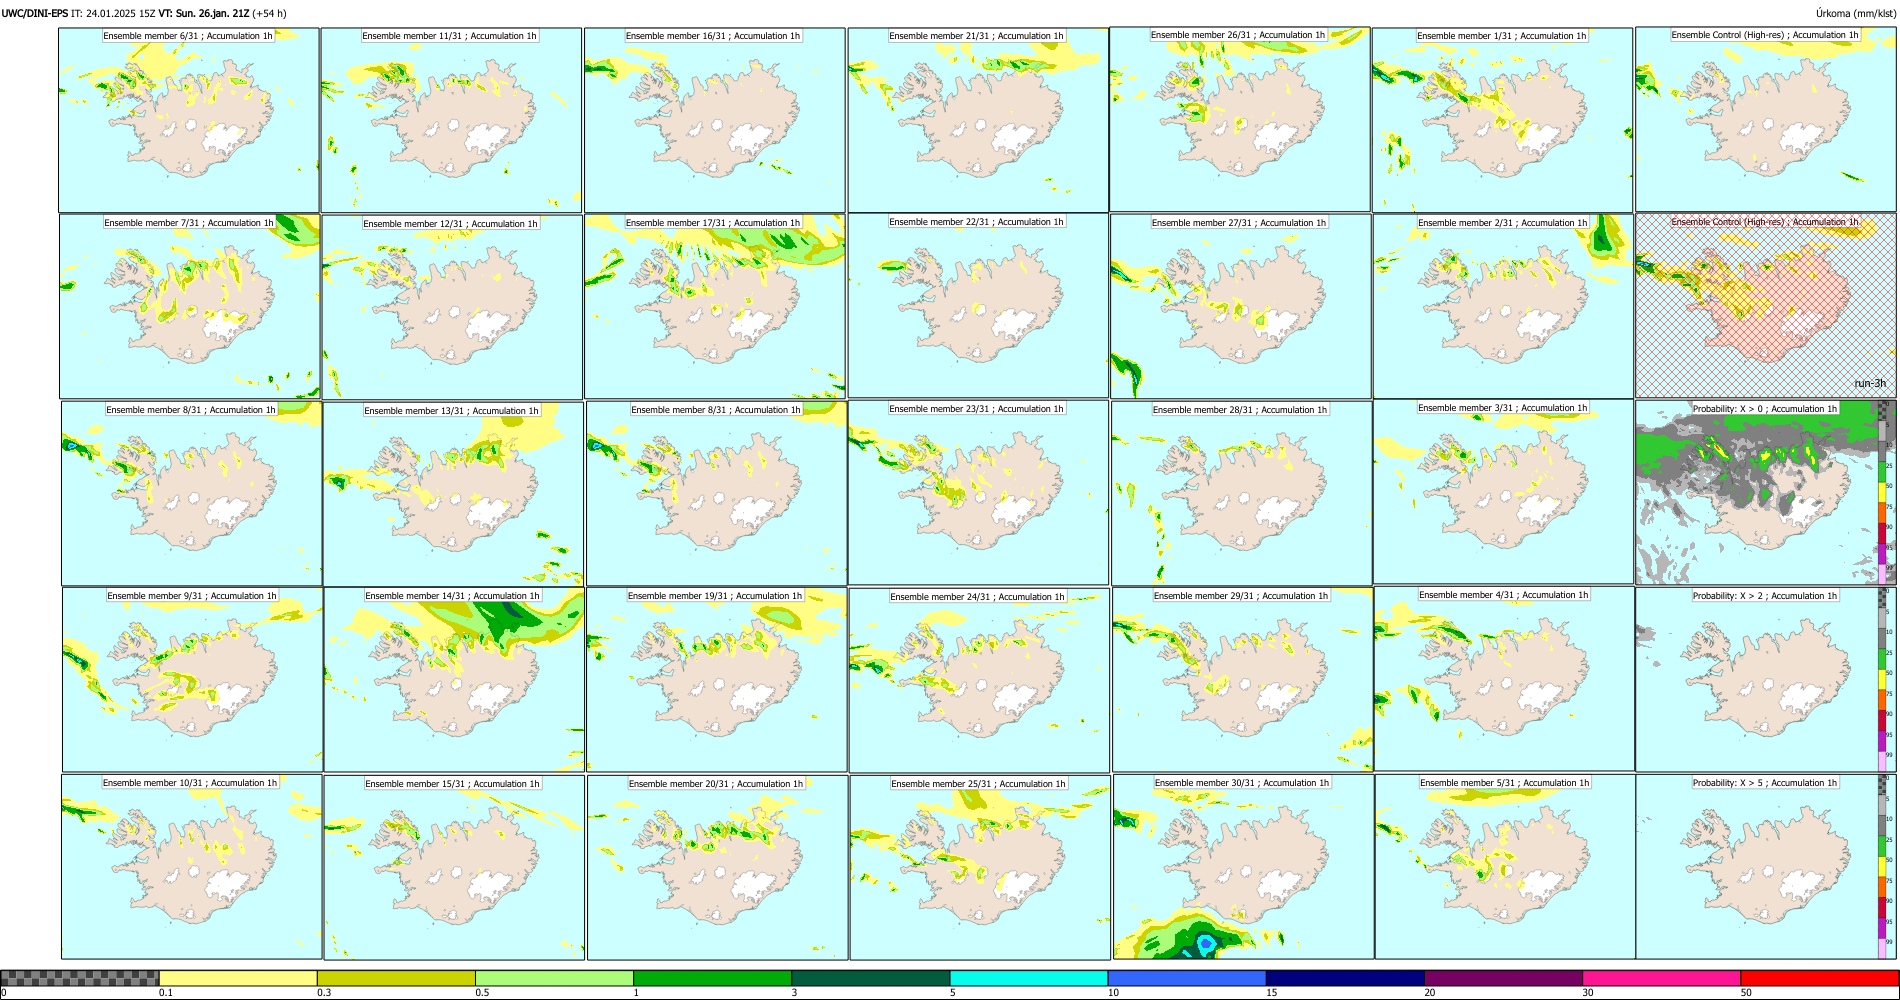Open the Ensemble member 5/31 map panel
The image size is (1900, 1000).
[1505, 867]
